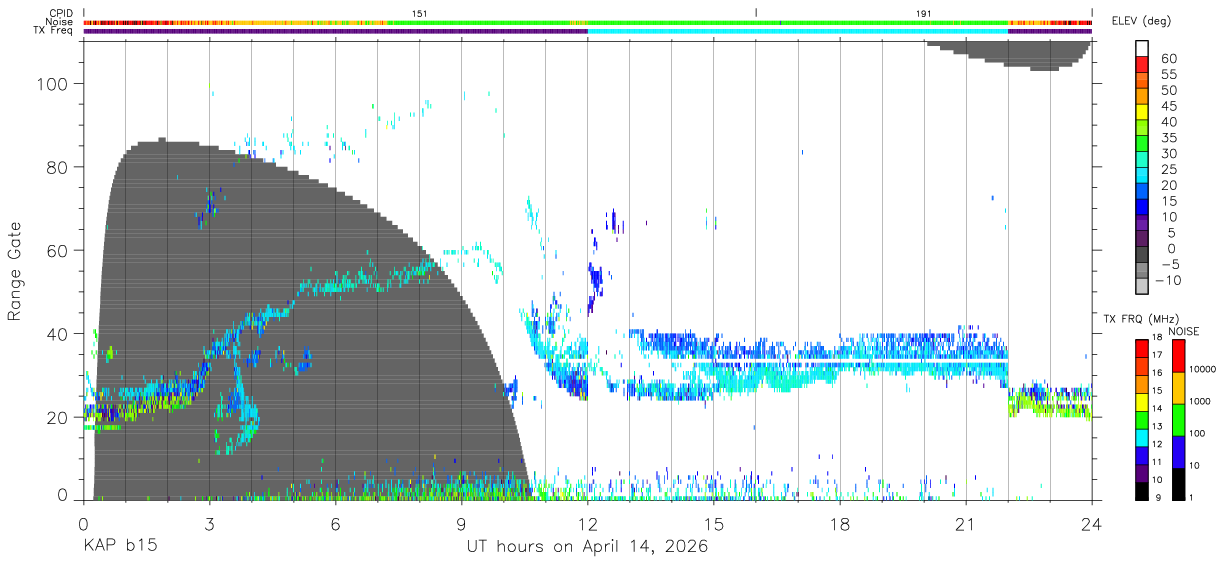
Task: Pick the blue elevation swatch between 15 and 20
Action: (x=1143, y=193)
